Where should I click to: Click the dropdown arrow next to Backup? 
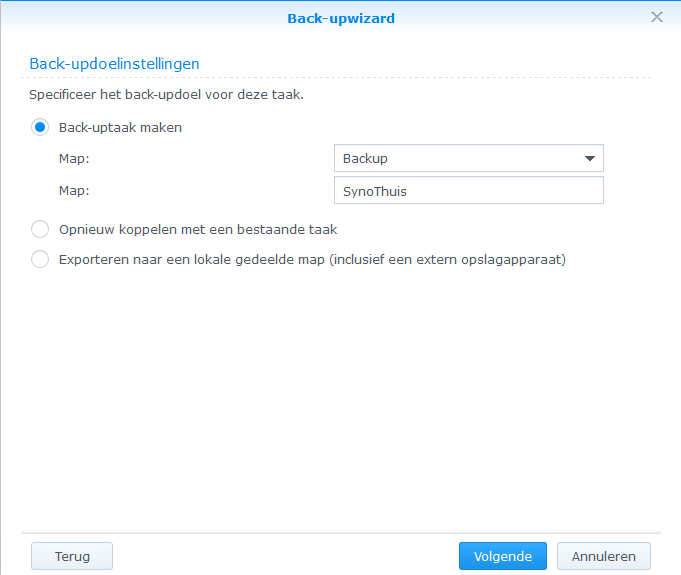[590, 158]
